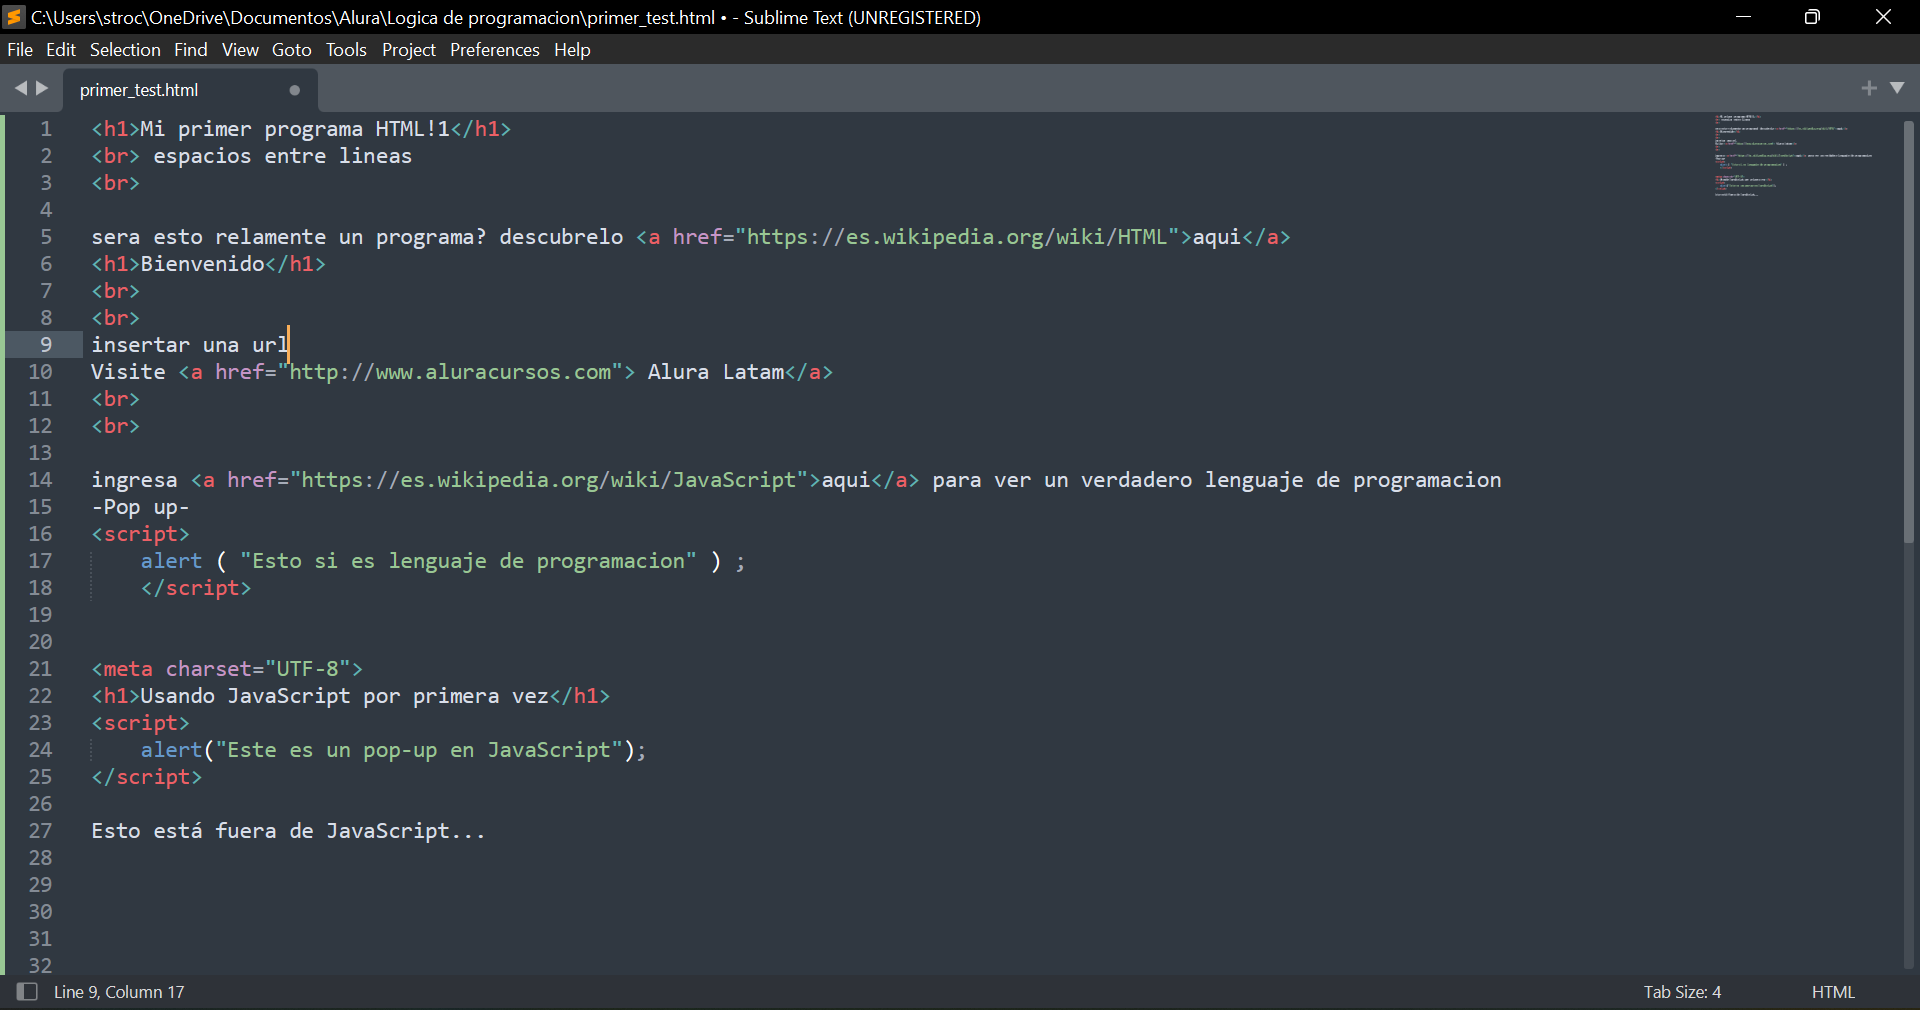The height and width of the screenshot is (1010, 1922).
Task: Restore down the Sublime Text window
Action: 1812,17
